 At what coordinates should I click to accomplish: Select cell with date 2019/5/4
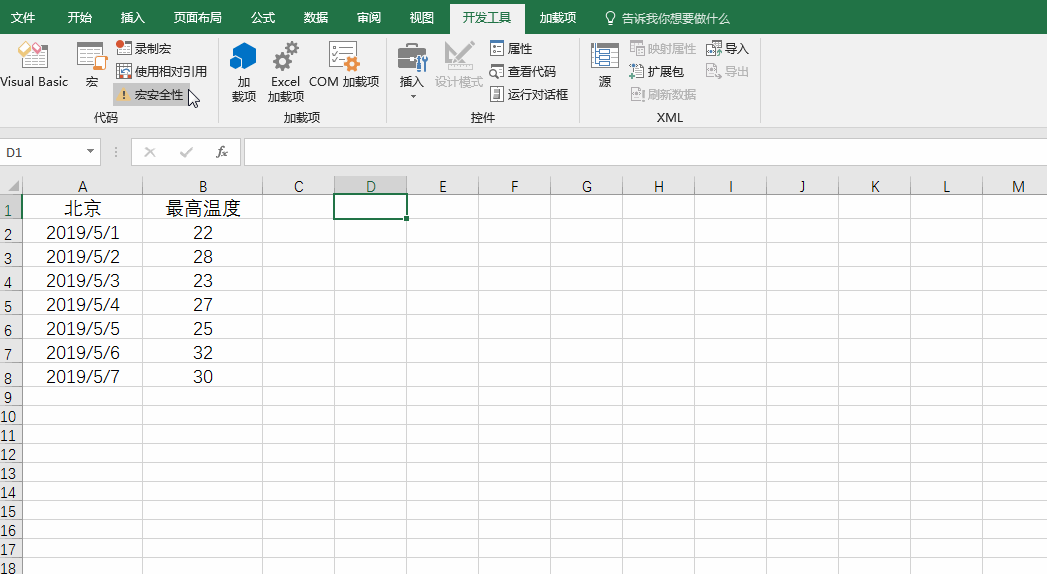[82, 304]
